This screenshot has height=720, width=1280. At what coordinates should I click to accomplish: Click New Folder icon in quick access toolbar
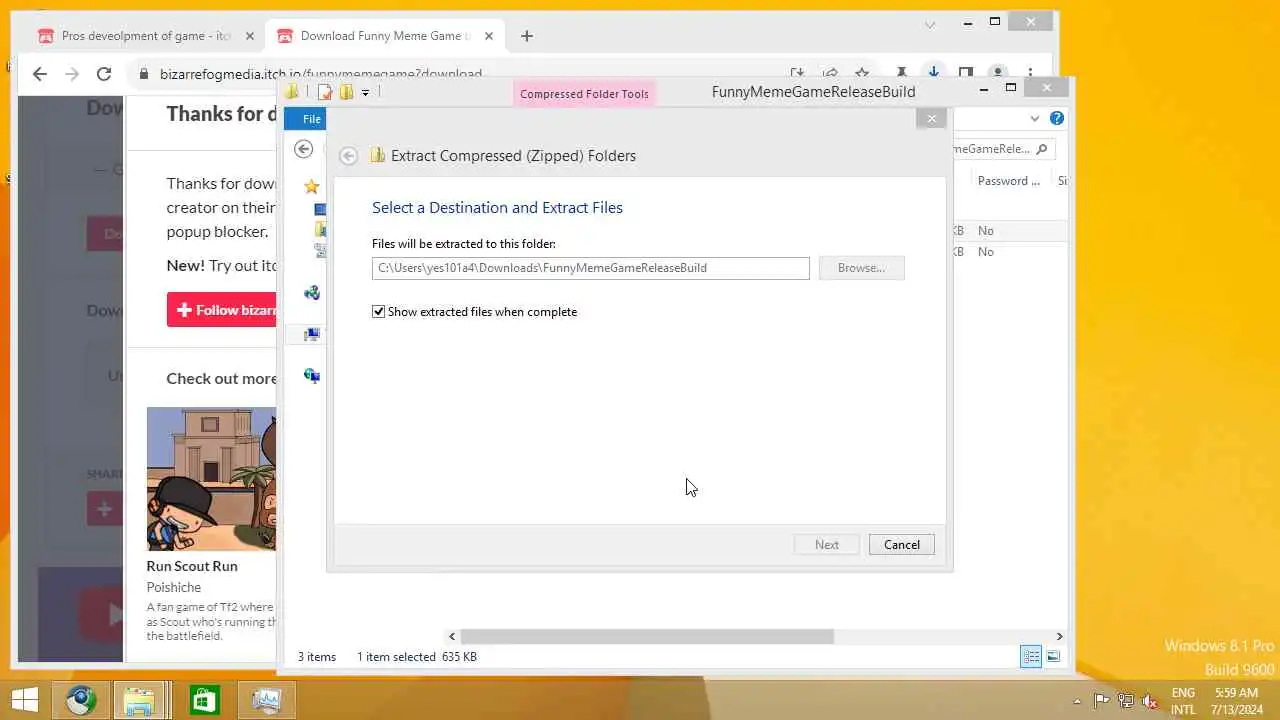(346, 92)
